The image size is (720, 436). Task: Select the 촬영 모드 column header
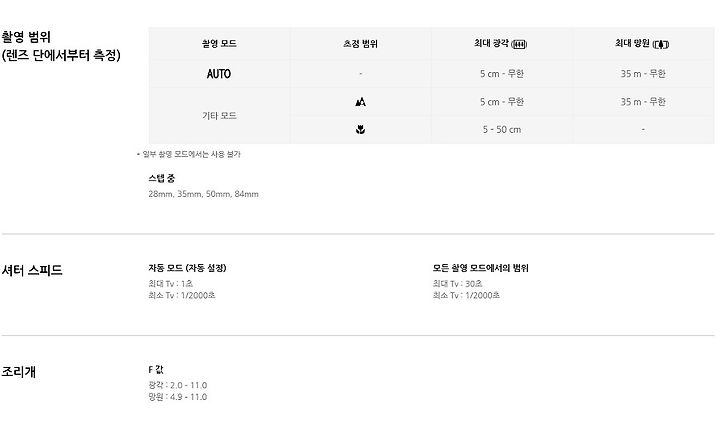(x=219, y=44)
